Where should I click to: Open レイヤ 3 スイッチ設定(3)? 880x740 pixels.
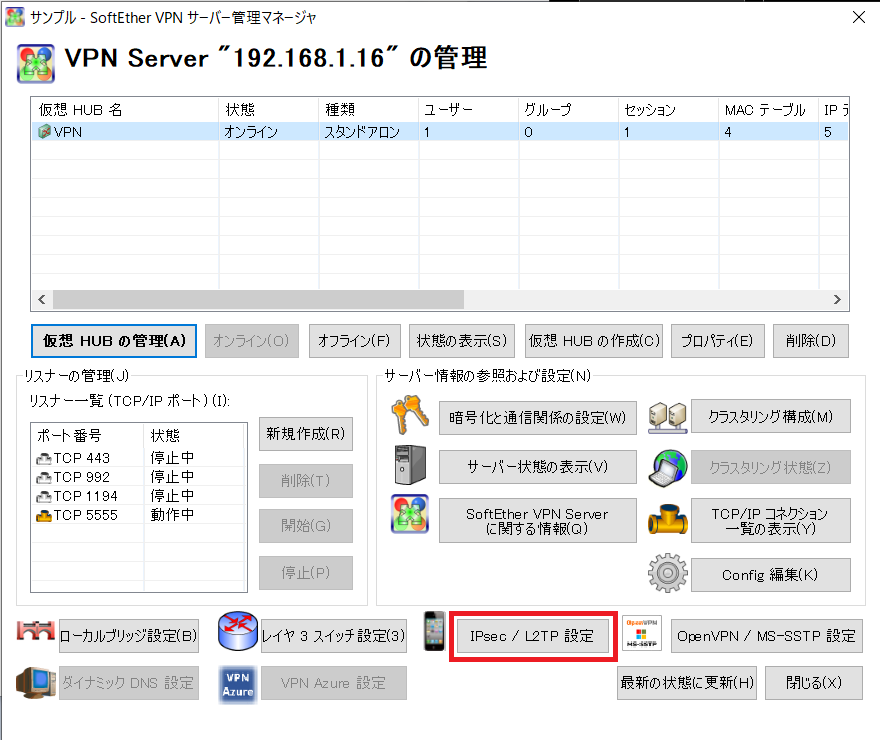pyautogui.click(x=333, y=636)
